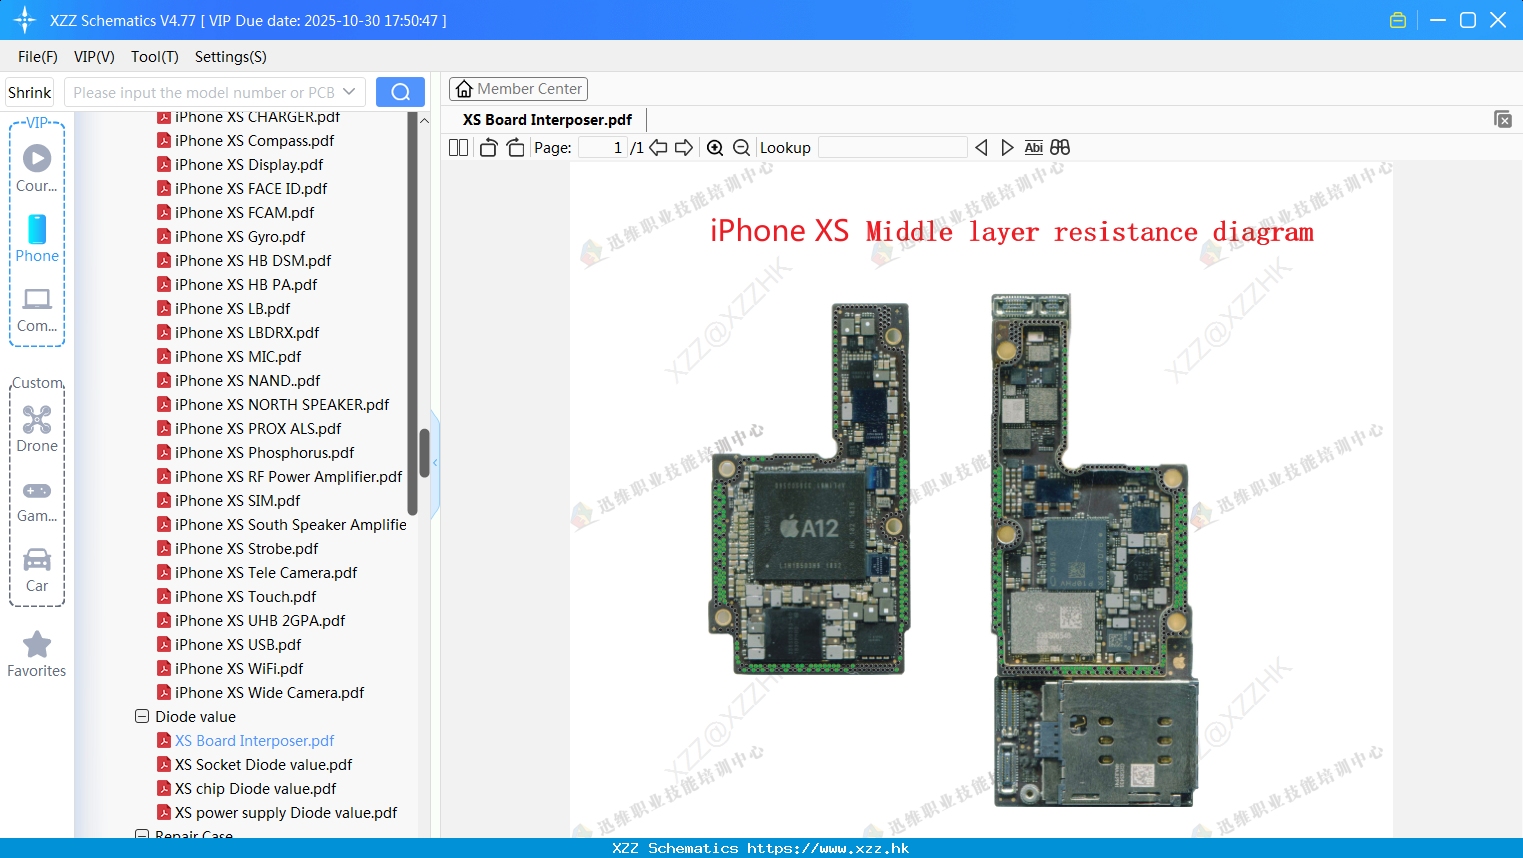Open iPhone XS Compass.pdf

(x=254, y=141)
